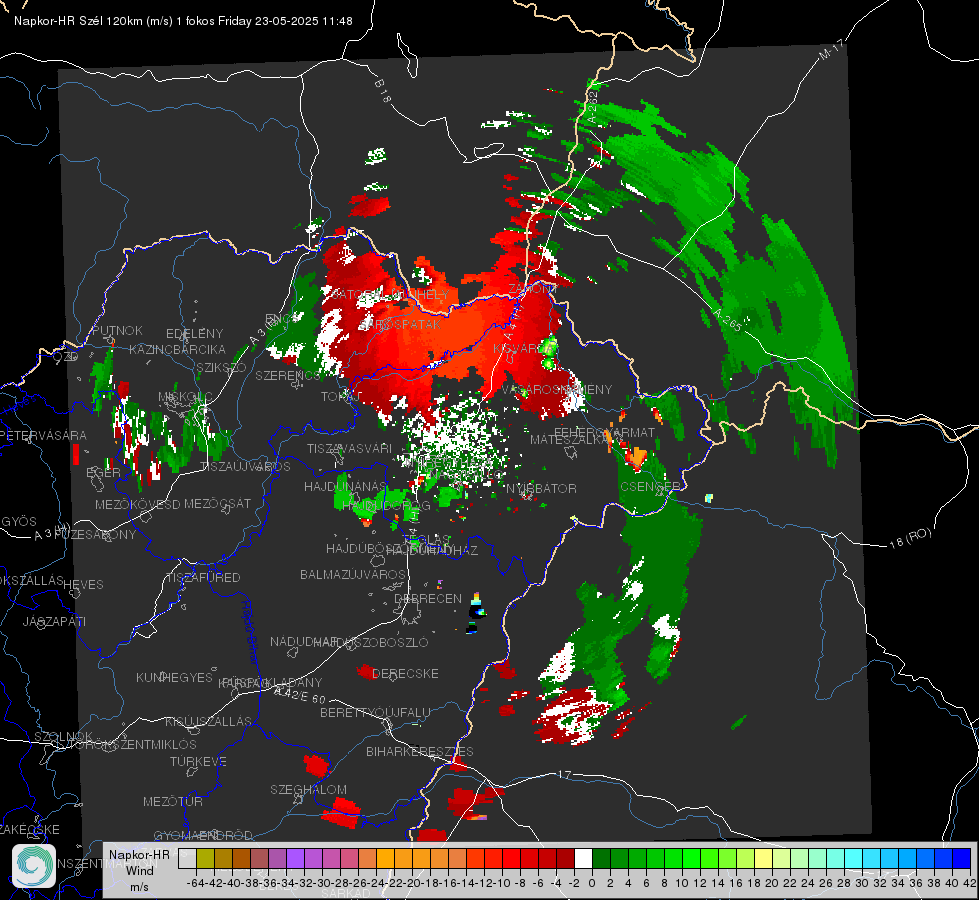The height and width of the screenshot is (900, 979).
Task: Click the EGER city label
Action: (x=104, y=473)
